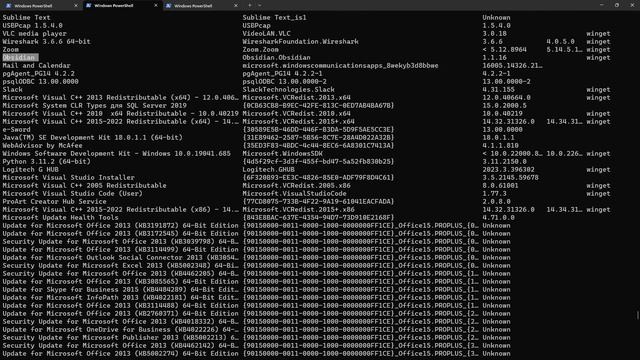Click VLC media player row name
Screen dimensions: 640x360
pyautogui.click(x=34, y=33)
